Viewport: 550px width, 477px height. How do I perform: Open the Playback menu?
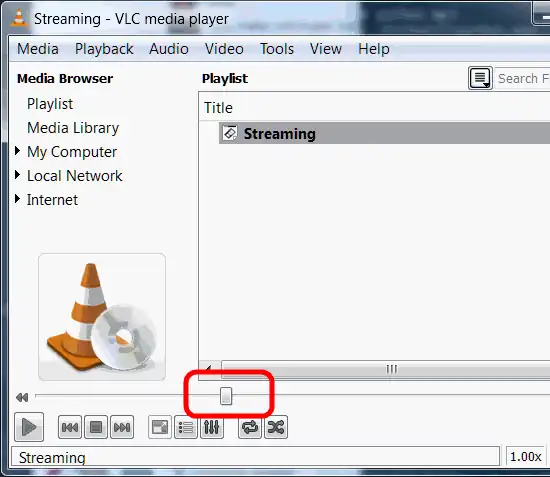104,49
